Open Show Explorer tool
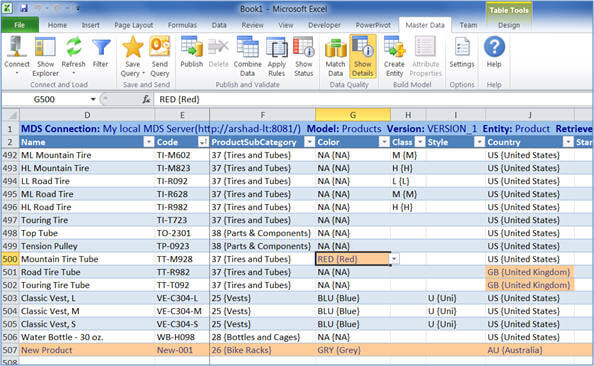594x366 pixels. point(45,57)
